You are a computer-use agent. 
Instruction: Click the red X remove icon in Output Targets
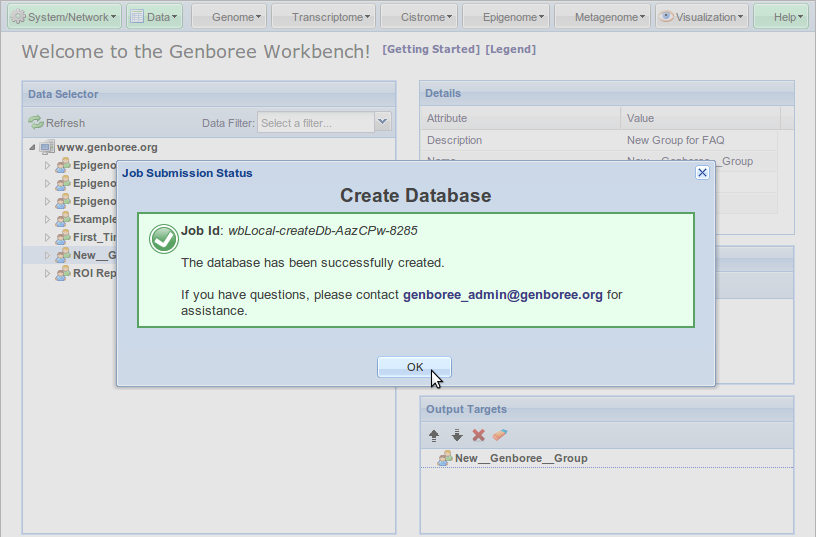[x=478, y=435]
